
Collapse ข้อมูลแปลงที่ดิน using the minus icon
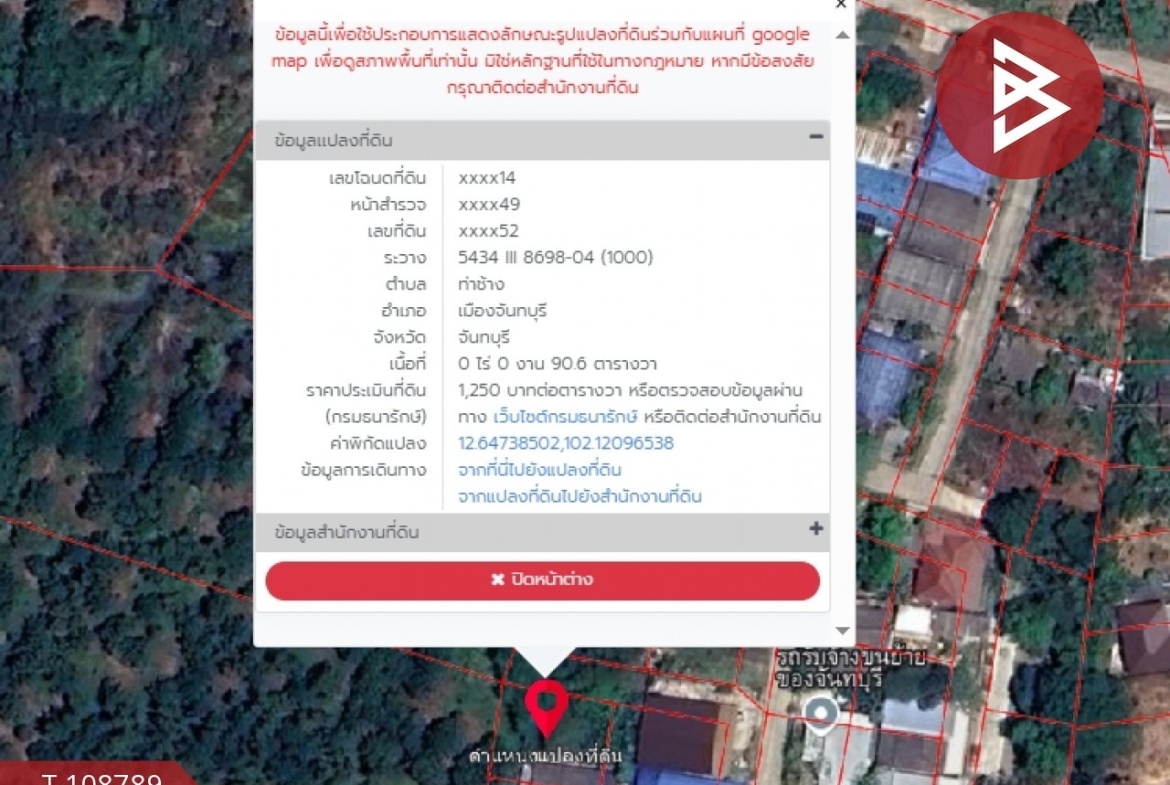816,137
